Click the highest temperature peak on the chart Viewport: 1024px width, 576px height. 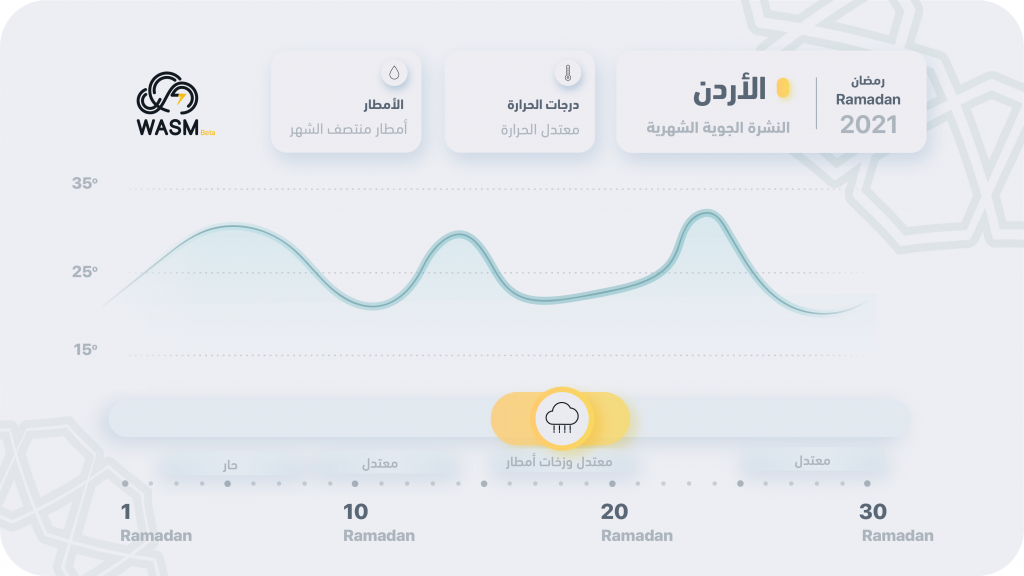[707, 214]
